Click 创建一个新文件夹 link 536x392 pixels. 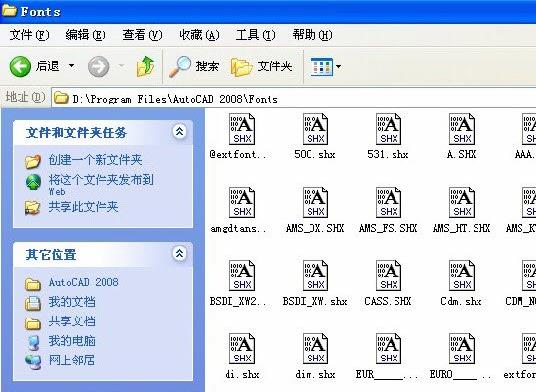(x=95, y=160)
